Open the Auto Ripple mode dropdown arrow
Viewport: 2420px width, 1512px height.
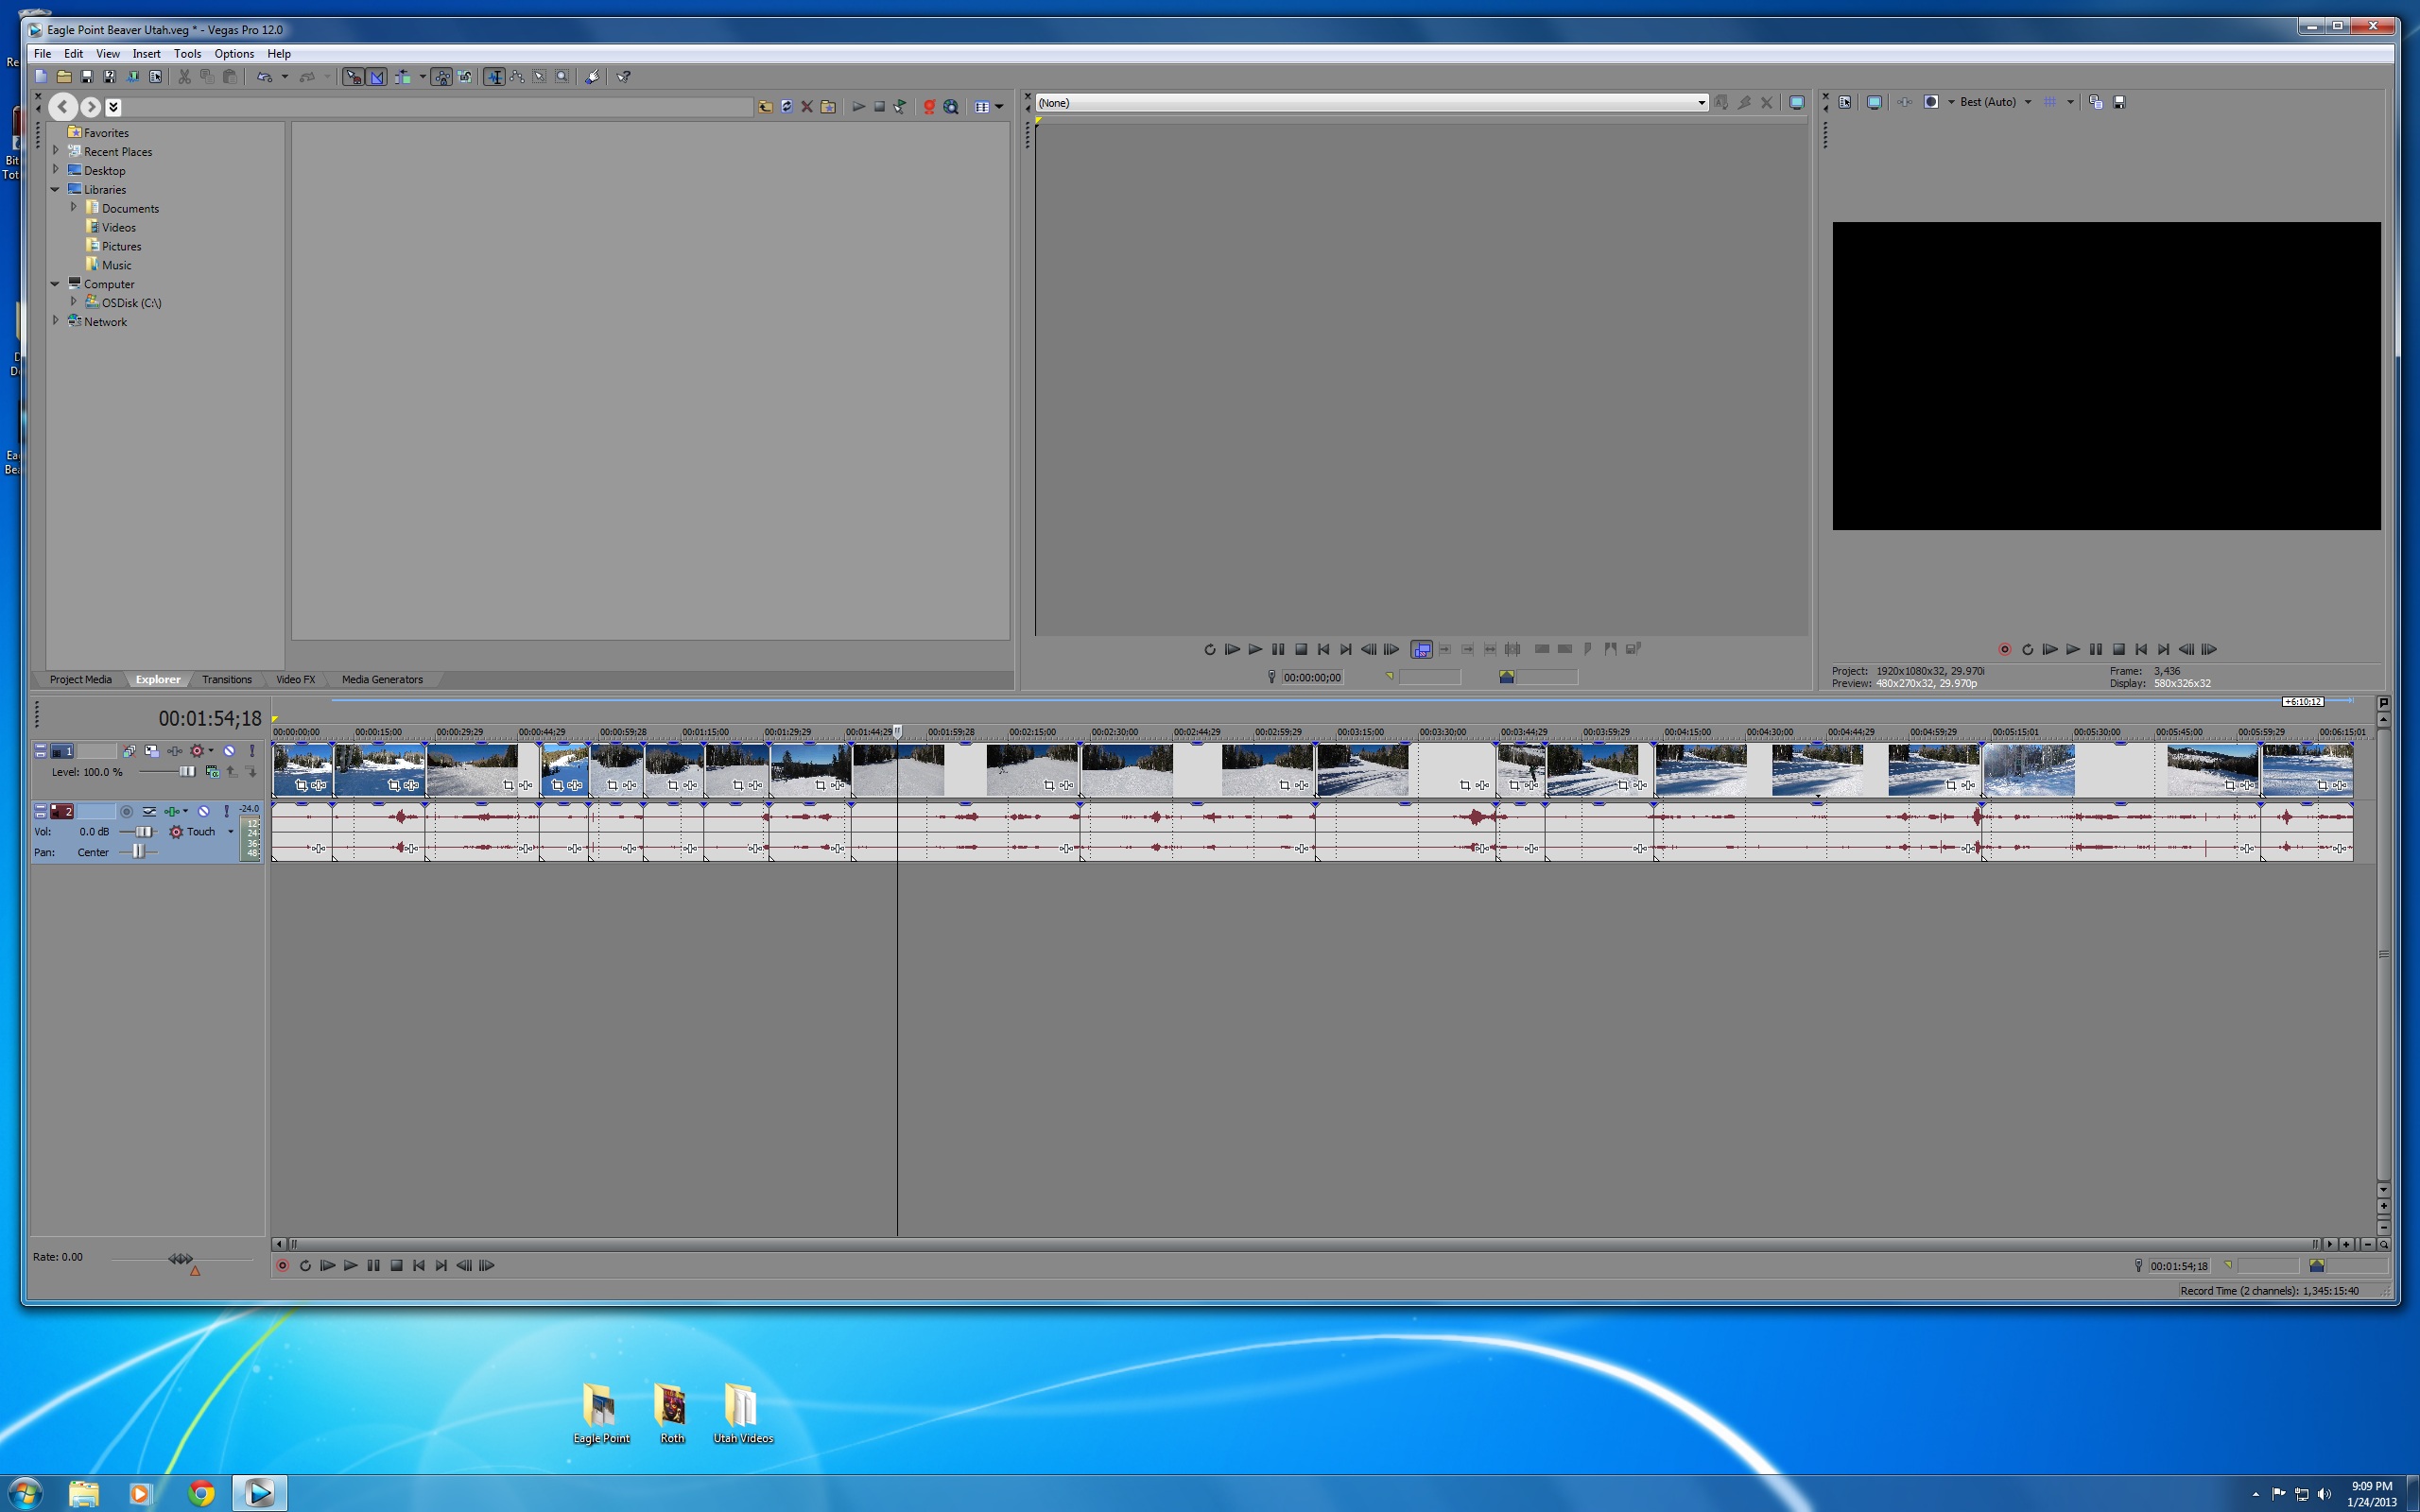[x=422, y=77]
